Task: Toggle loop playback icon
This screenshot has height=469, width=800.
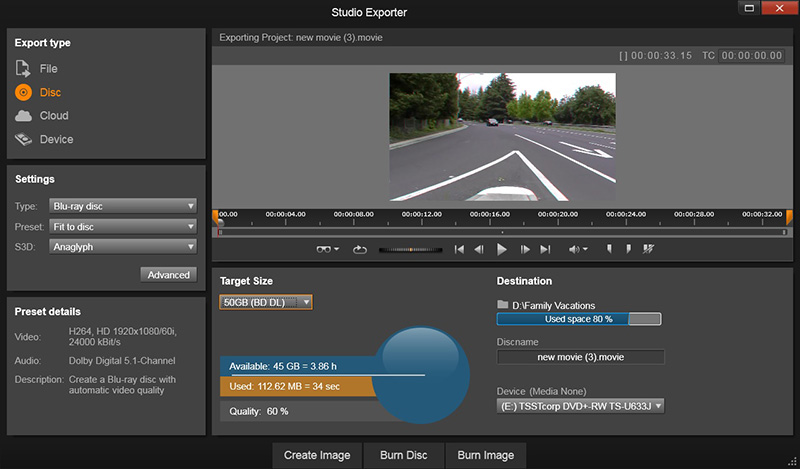Action: (360, 249)
